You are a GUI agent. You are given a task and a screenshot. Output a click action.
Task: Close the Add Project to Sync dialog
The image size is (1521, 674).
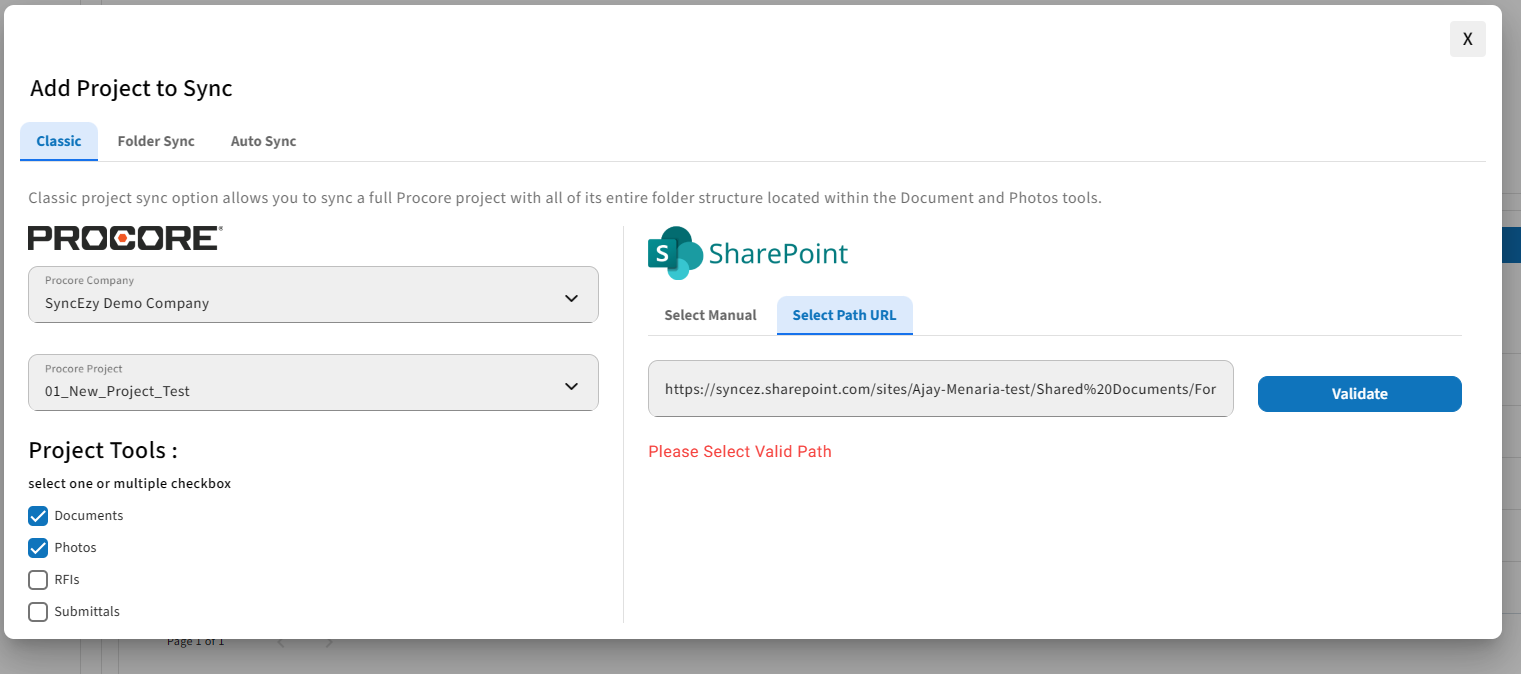click(1467, 38)
